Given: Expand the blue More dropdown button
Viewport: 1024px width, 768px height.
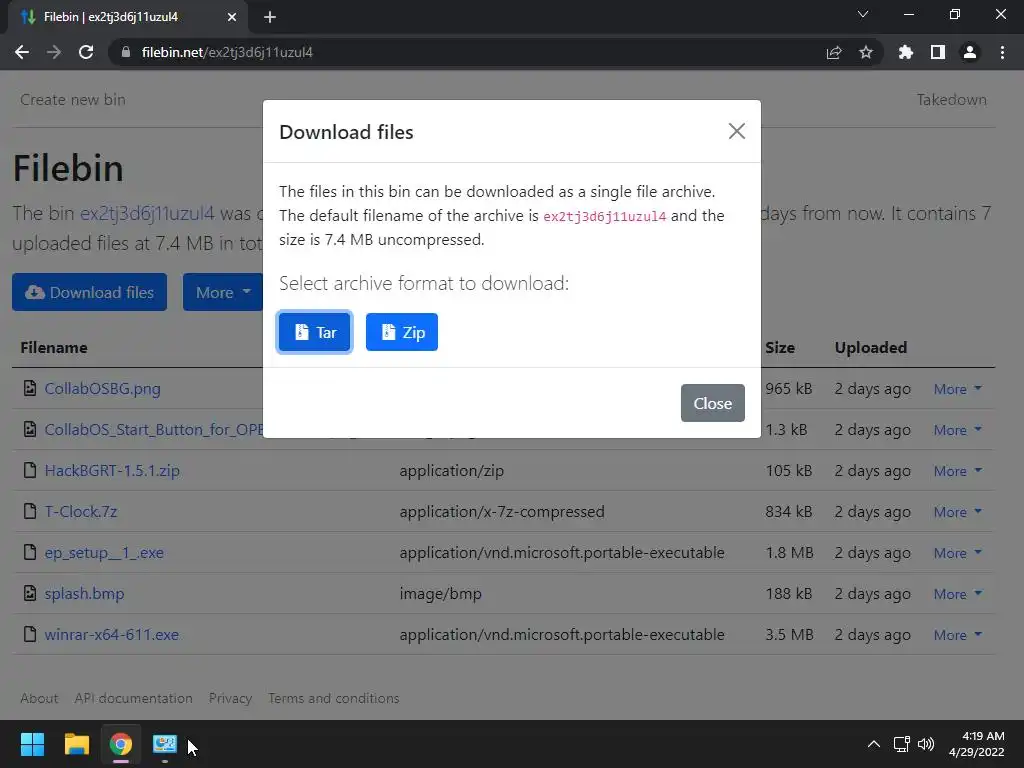Looking at the screenshot, I should click(223, 292).
